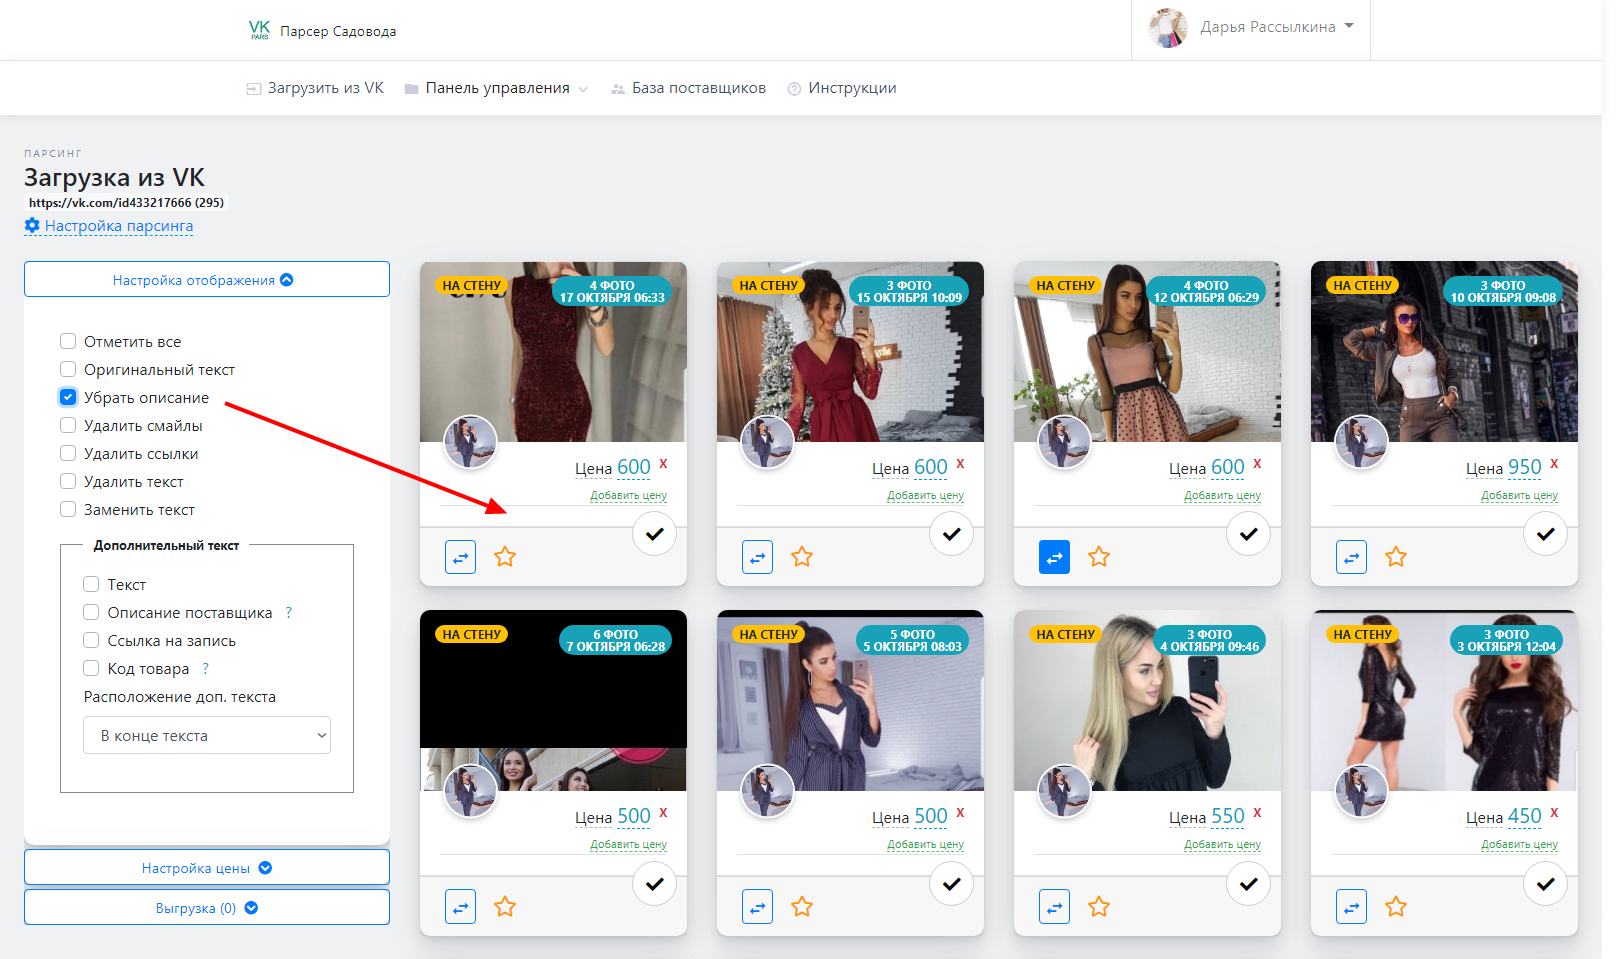Star the 3 October 12:04 product card

point(1396,907)
